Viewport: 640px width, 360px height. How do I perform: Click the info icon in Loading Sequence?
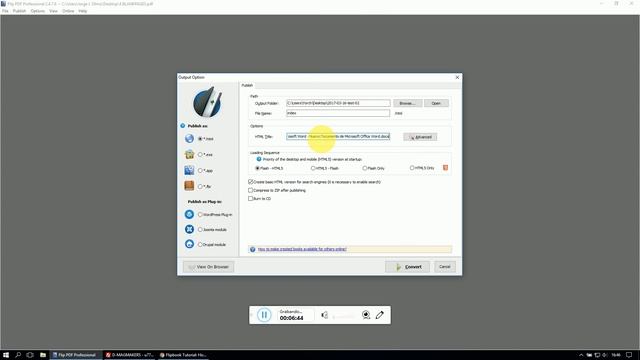tap(259, 159)
